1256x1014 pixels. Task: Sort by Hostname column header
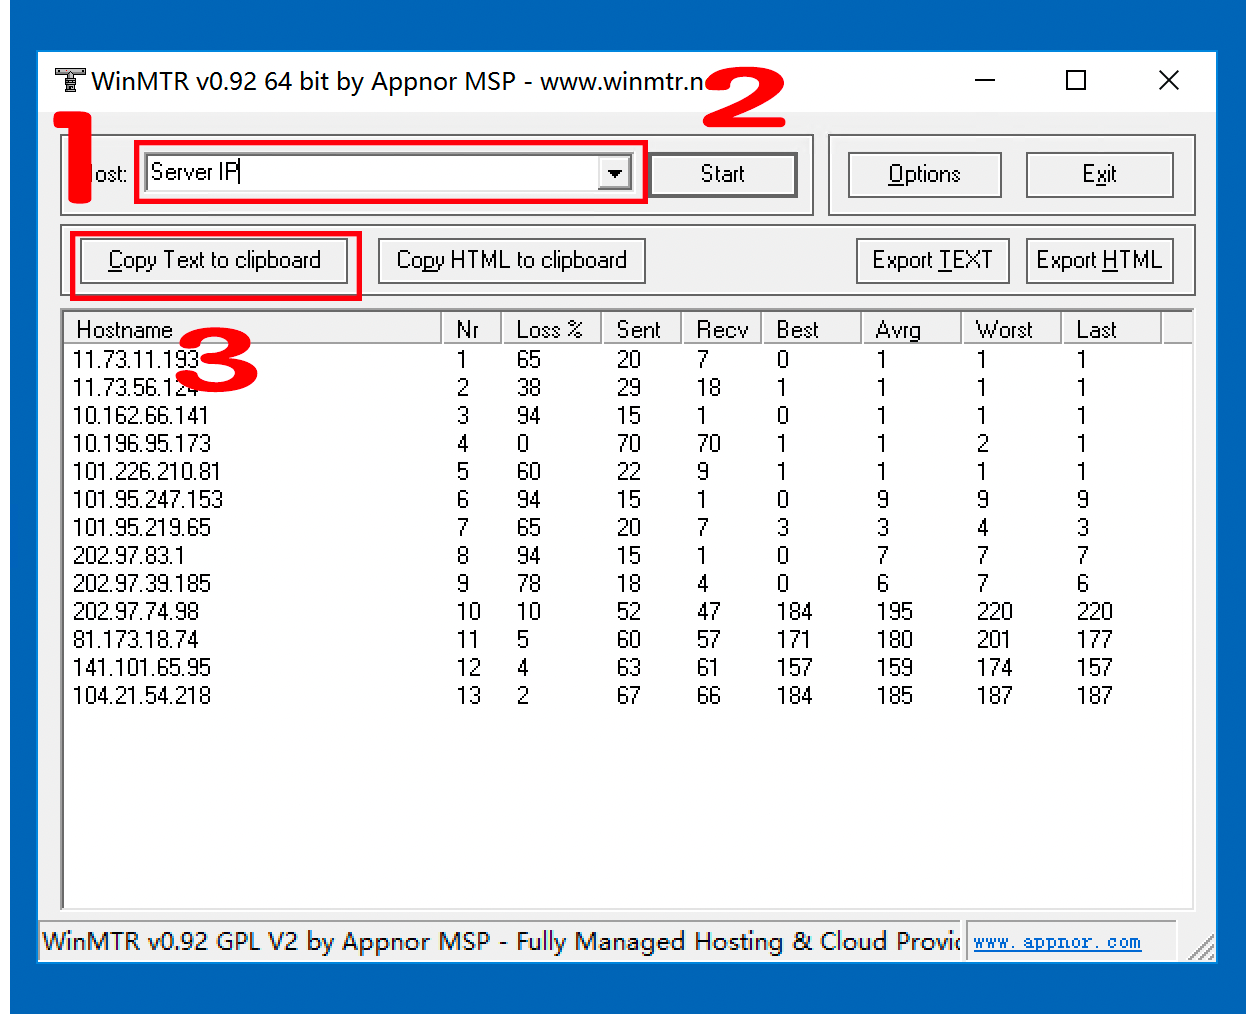click(x=250, y=330)
